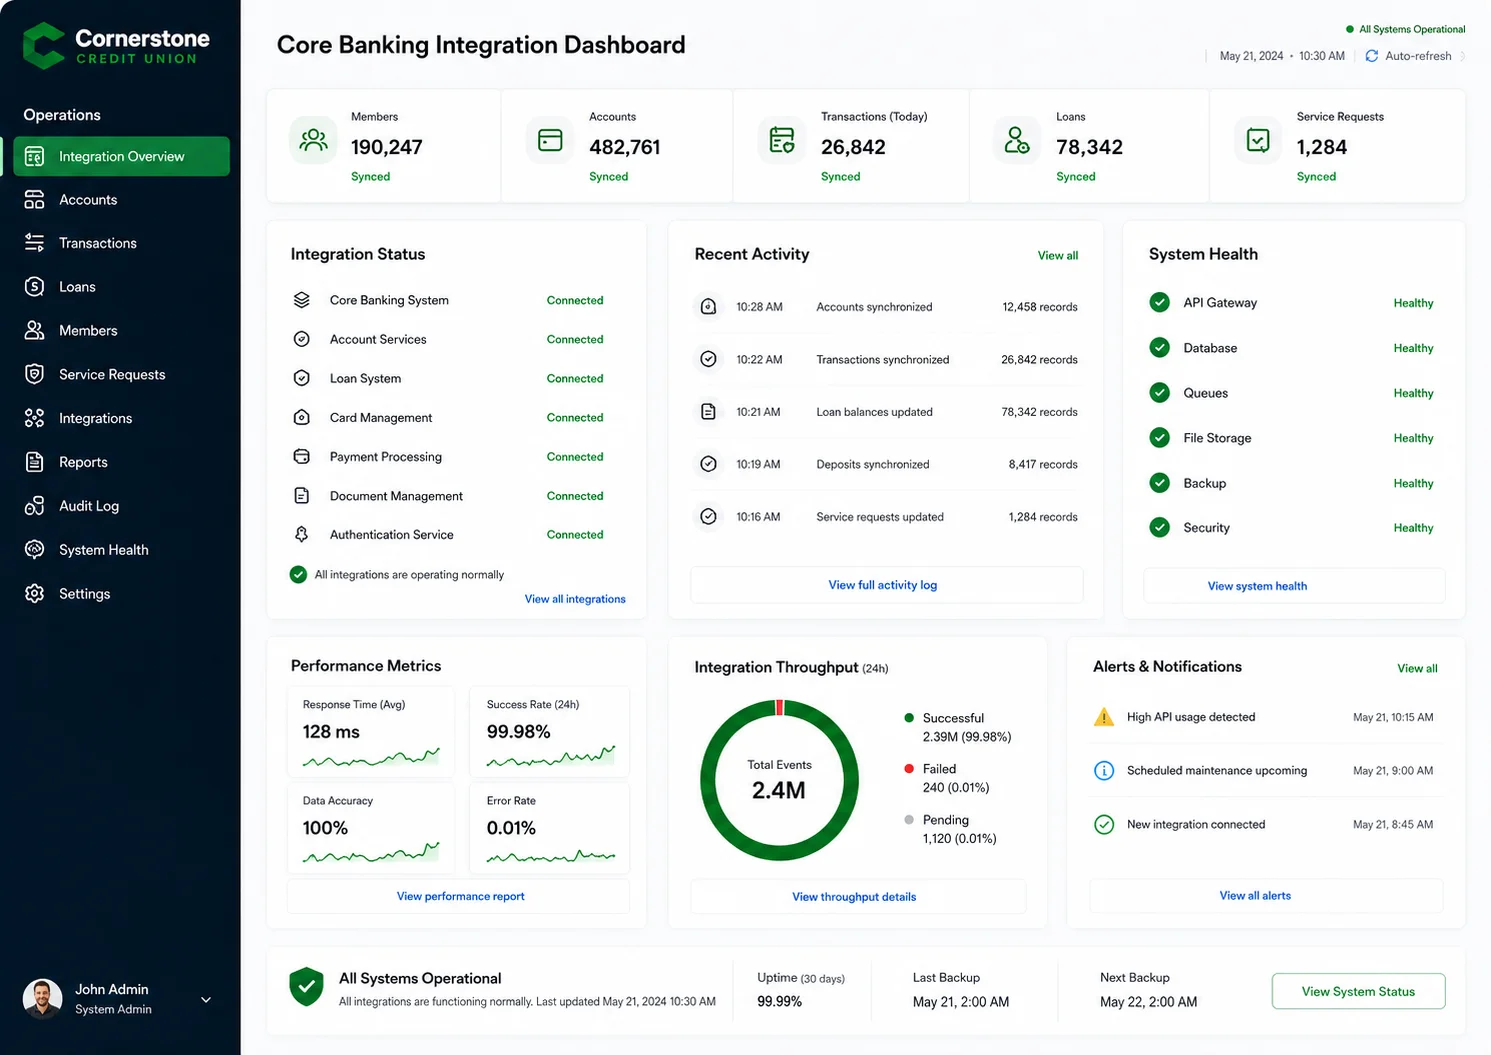Click View all integrations link
1491x1055 pixels.
pos(575,599)
